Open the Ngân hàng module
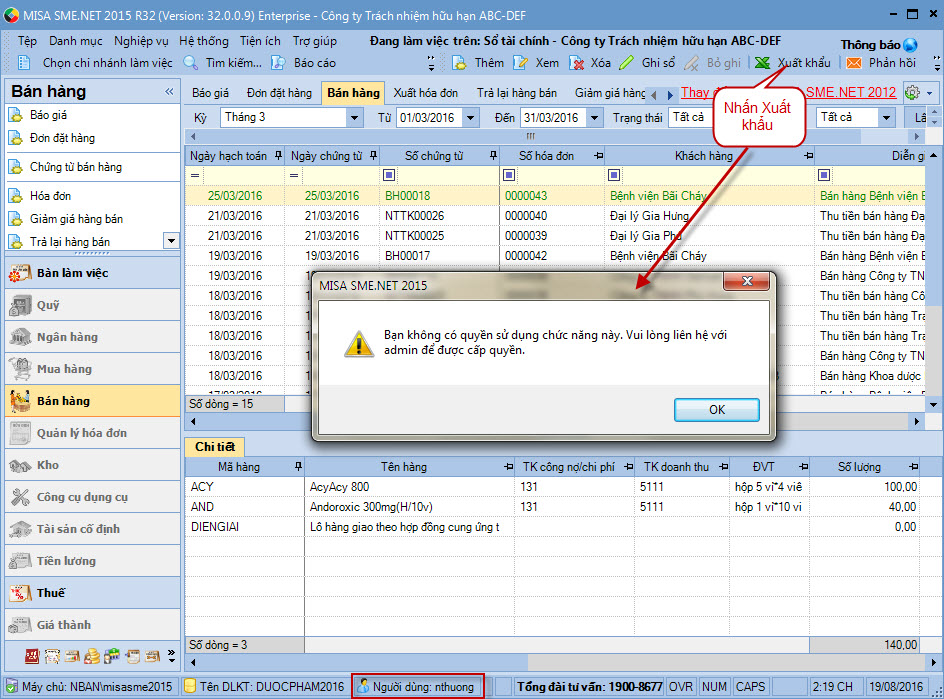 coord(93,337)
